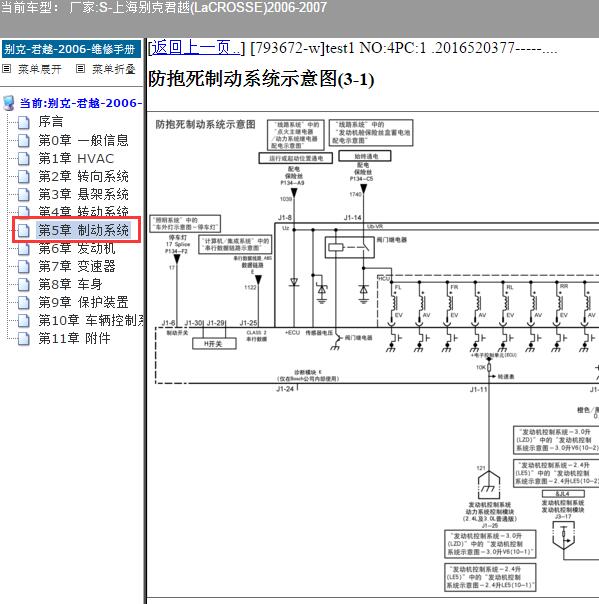Screen dimensions: 599x604
Task: Click connector label J1-11 in diagram
Action: point(479,389)
